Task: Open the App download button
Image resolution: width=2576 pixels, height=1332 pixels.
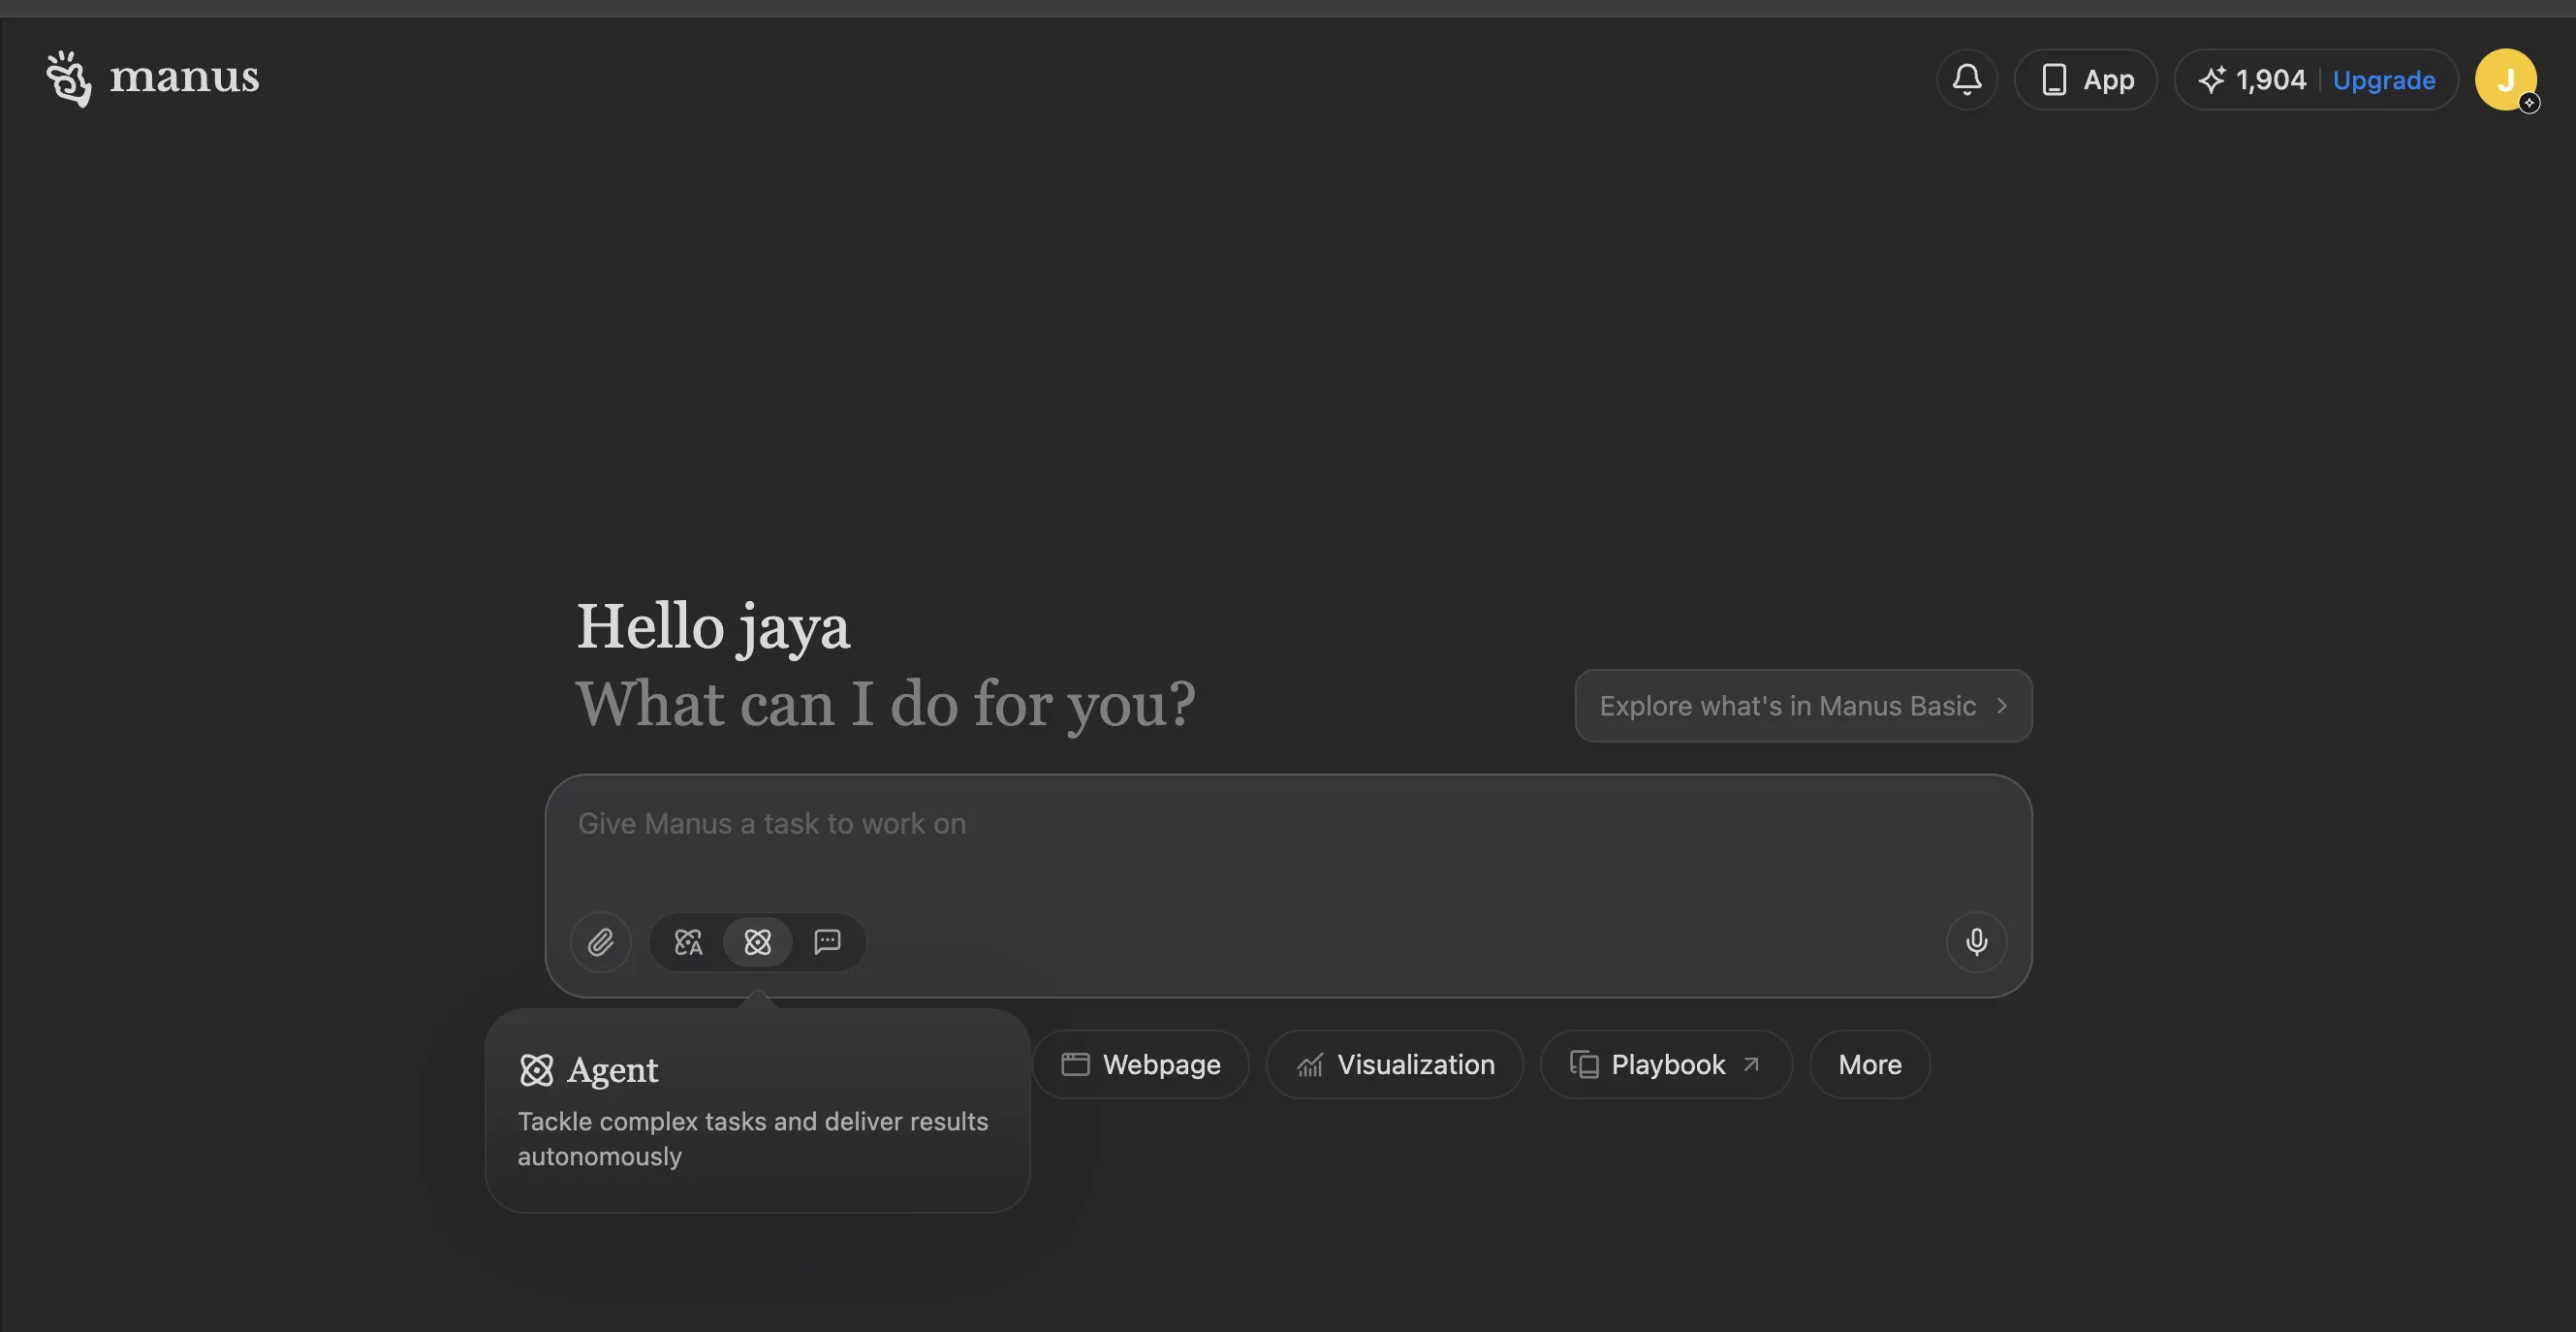Action: pyautogui.click(x=2086, y=79)
